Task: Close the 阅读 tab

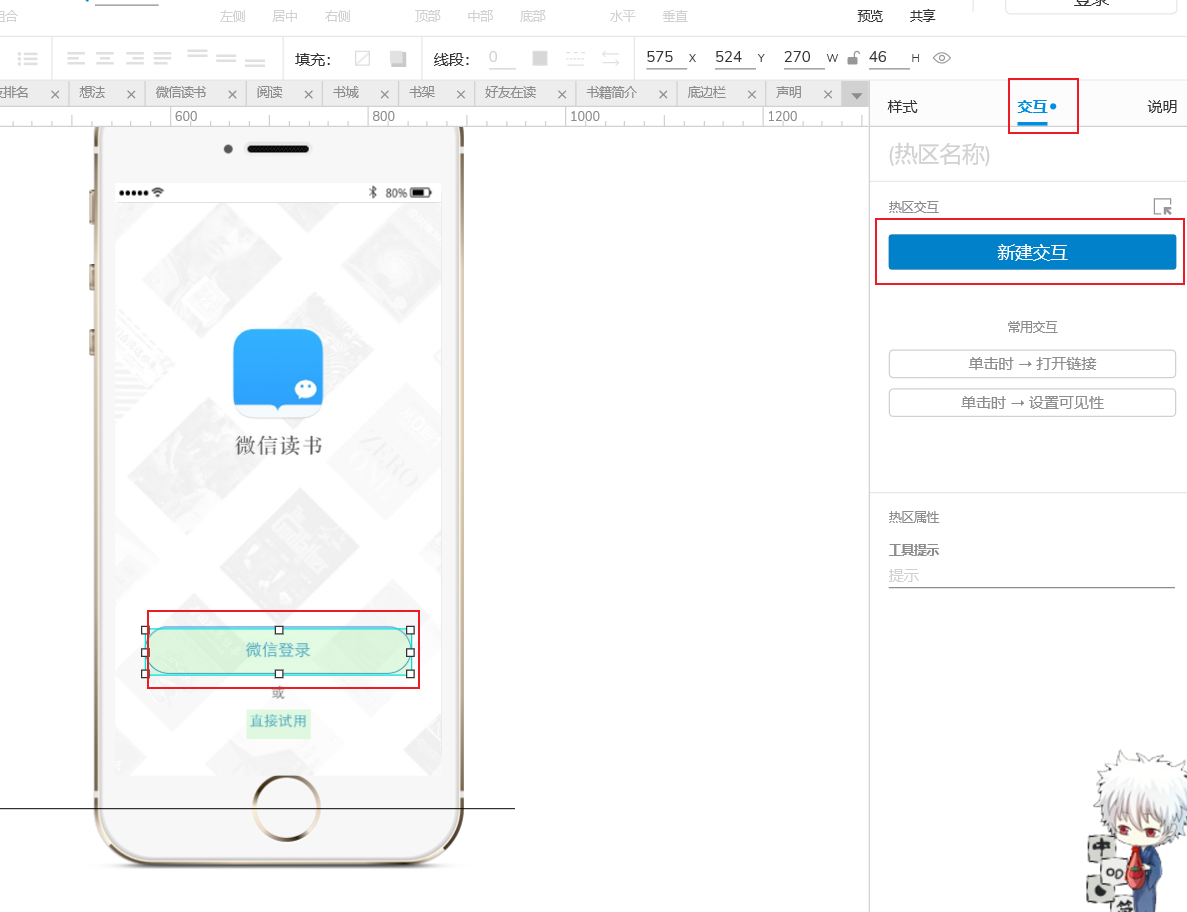Action: (308, 95)
